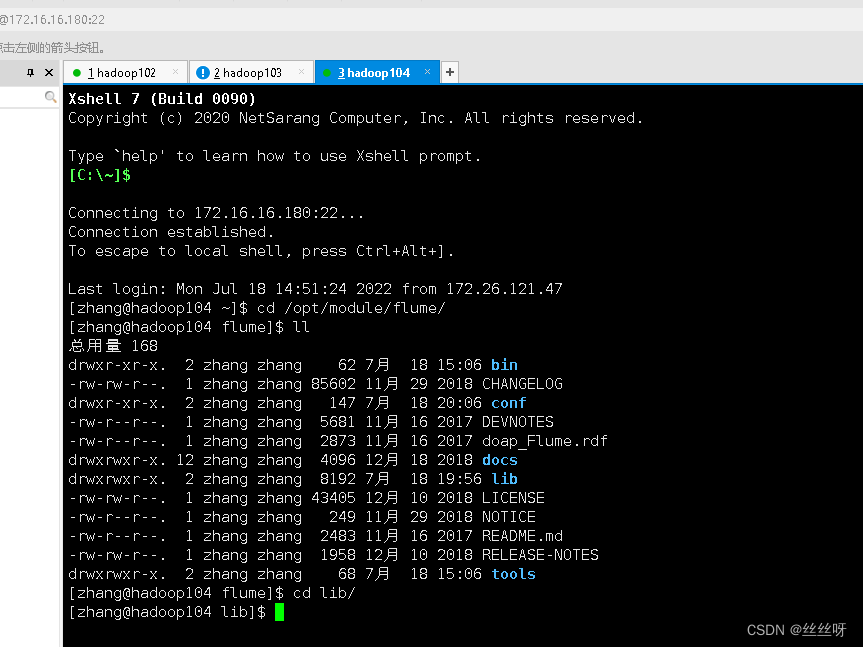The height and width of the screenshot is (647, 863).
Task: Click the 'Connection established.' line
Action: tap(171, 232)
